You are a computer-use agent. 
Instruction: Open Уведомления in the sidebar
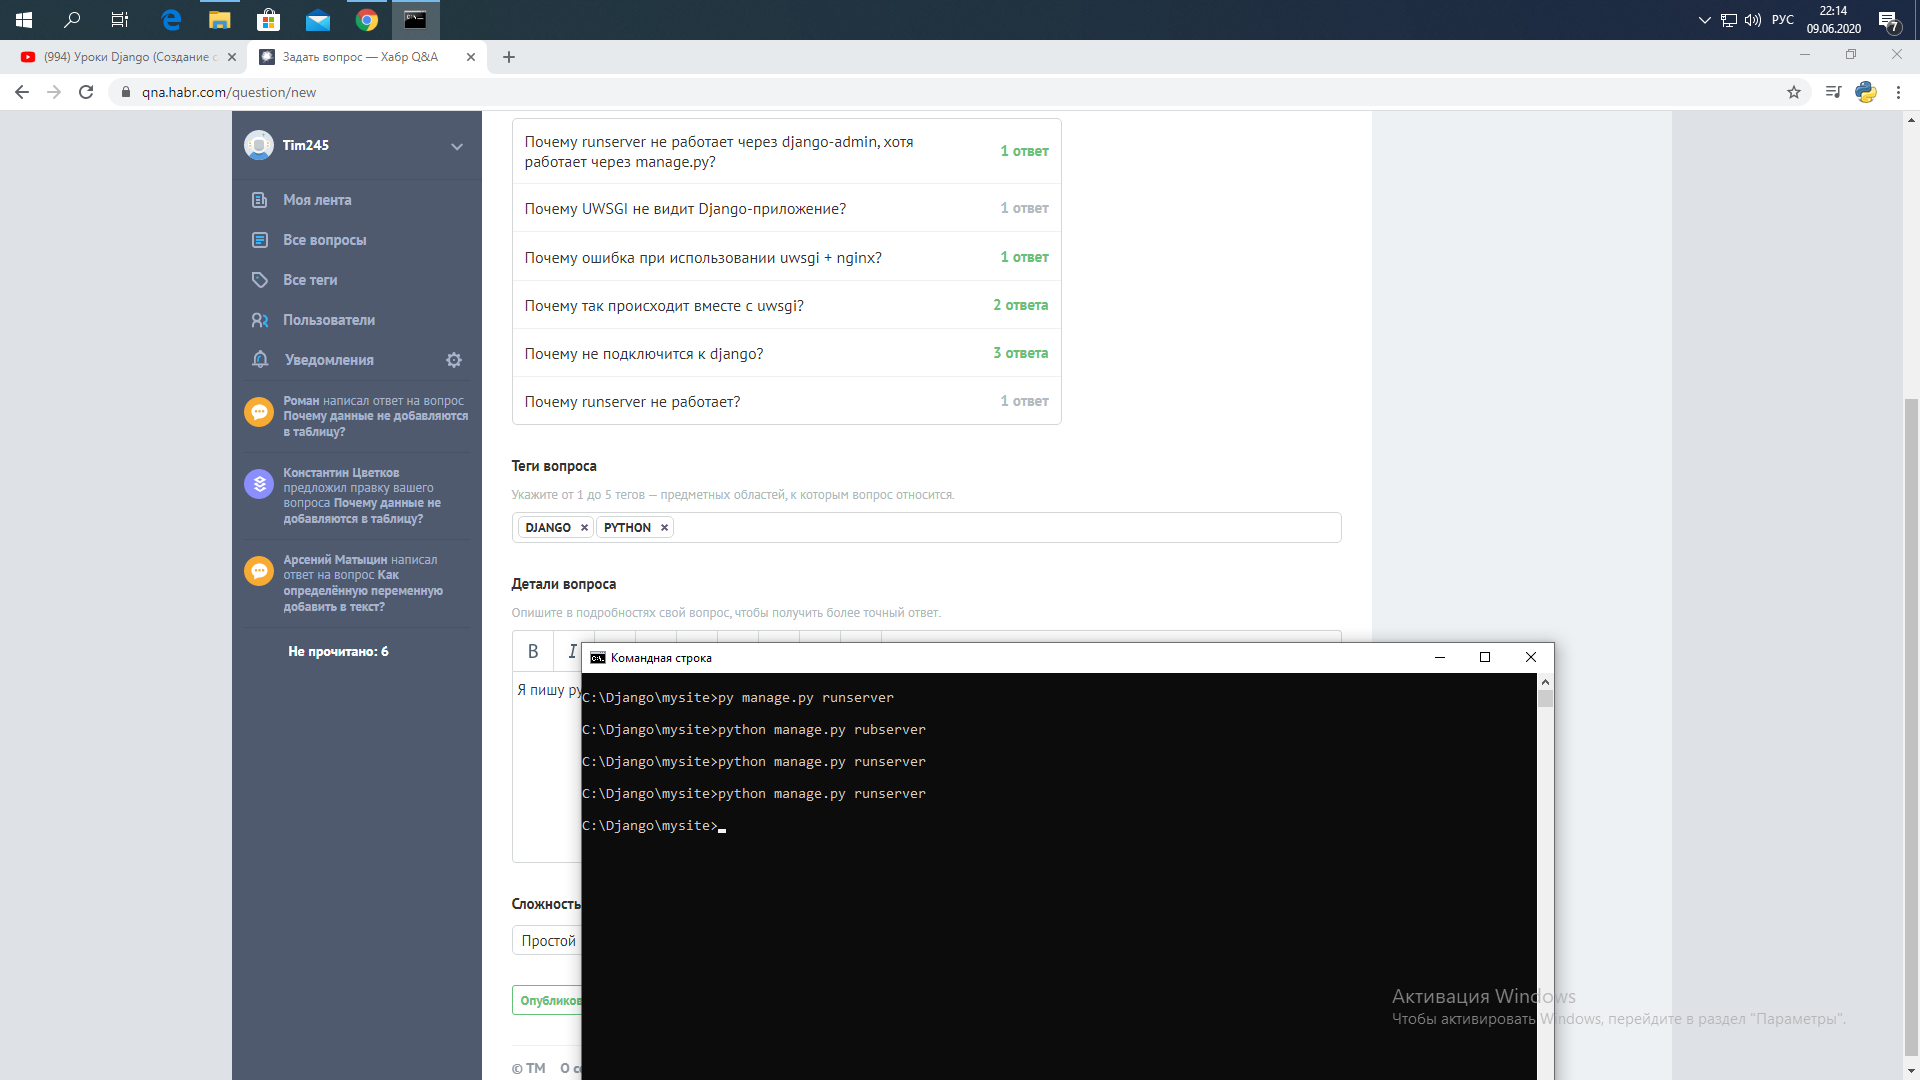pyautogui.click(x=329, y=360)
